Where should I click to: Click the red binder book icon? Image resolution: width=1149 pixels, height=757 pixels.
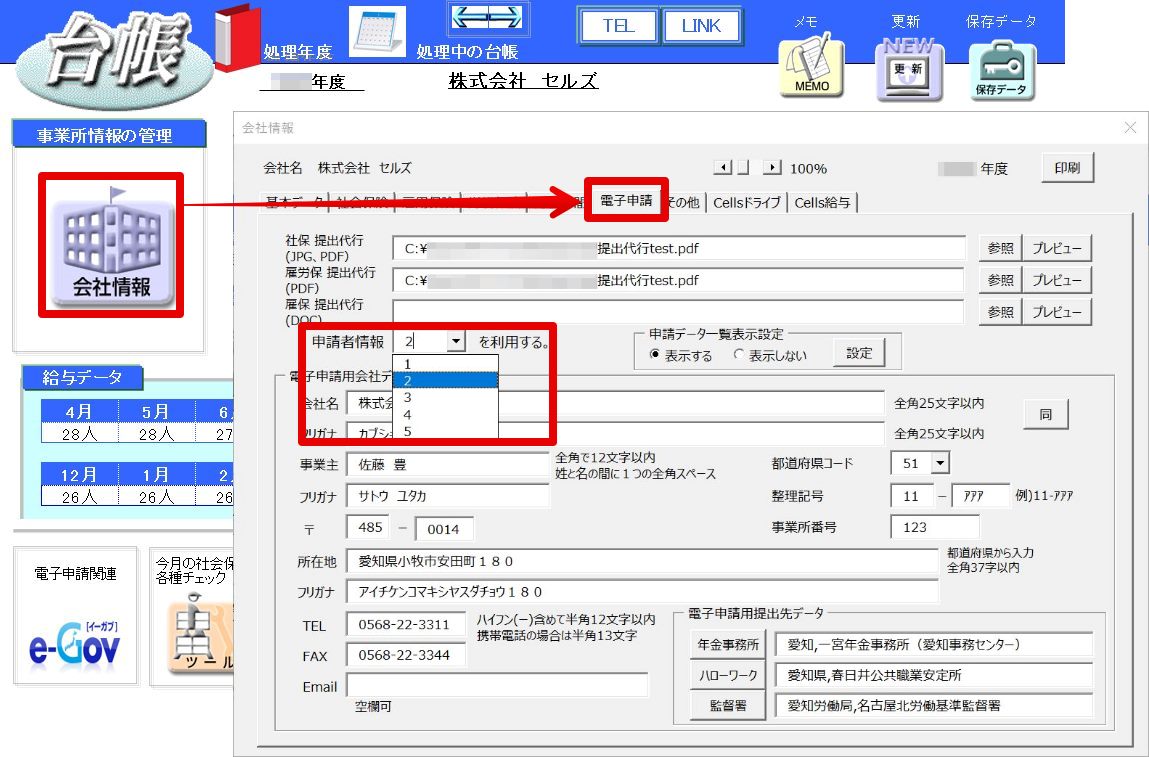[237, 38]
